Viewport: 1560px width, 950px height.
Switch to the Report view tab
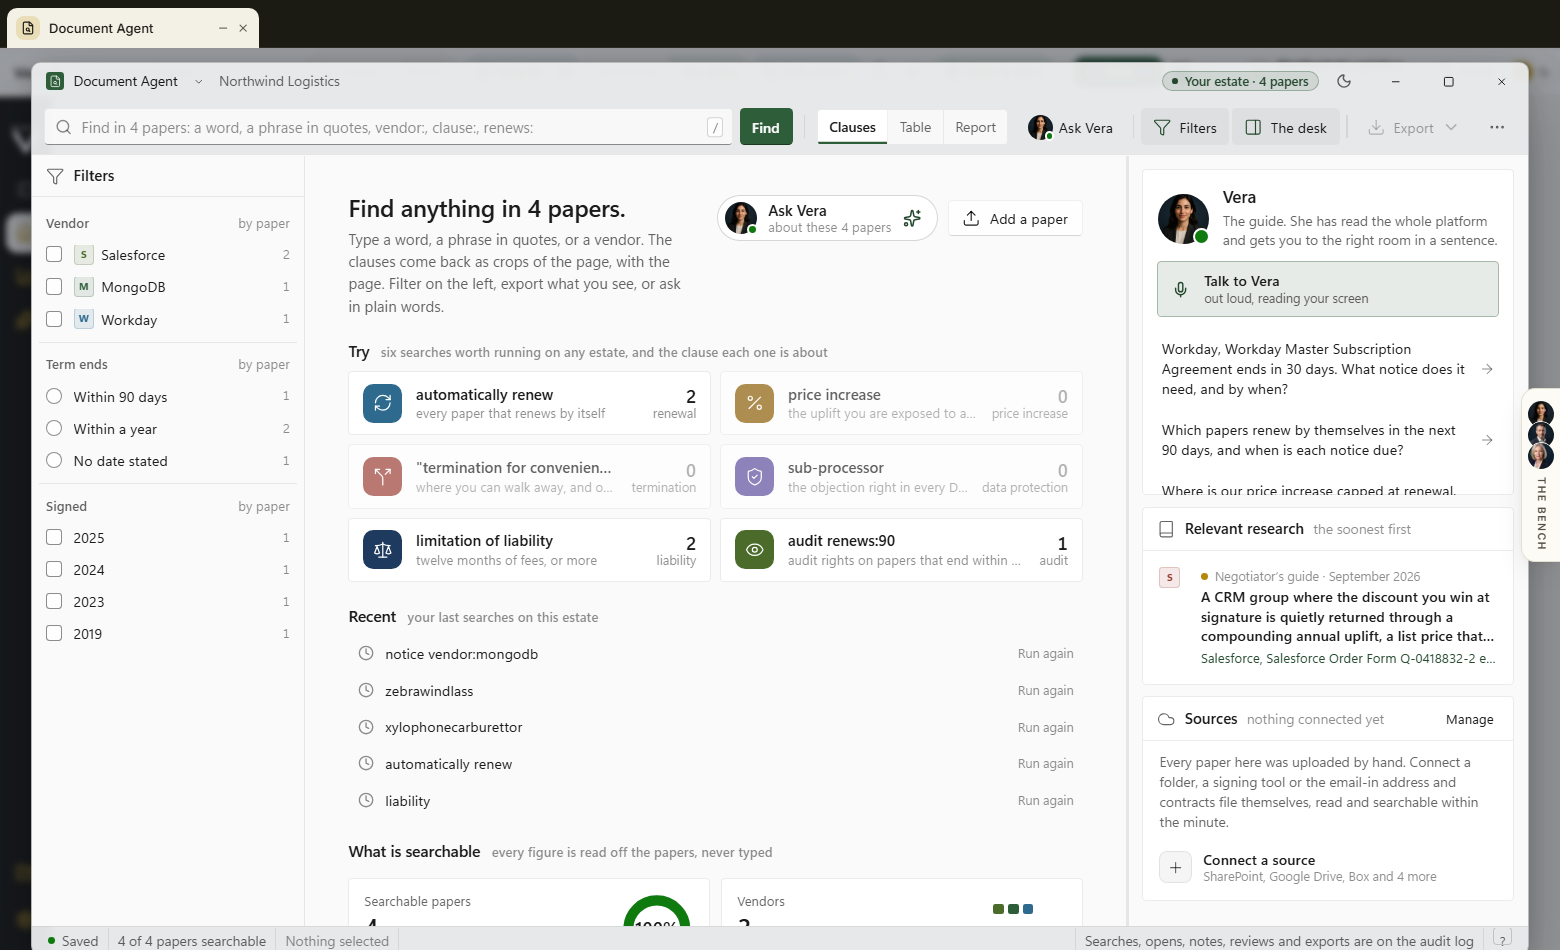(975, 127)
